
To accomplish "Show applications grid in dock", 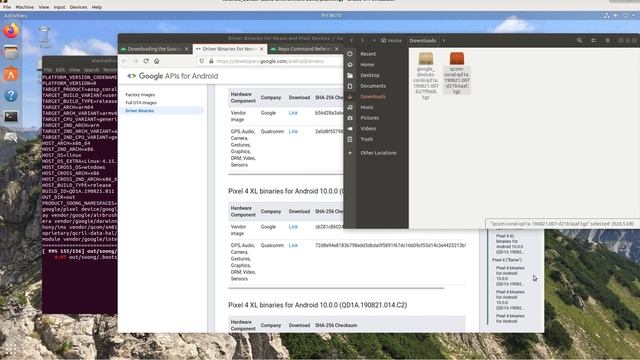I will [x=11, y=348].
